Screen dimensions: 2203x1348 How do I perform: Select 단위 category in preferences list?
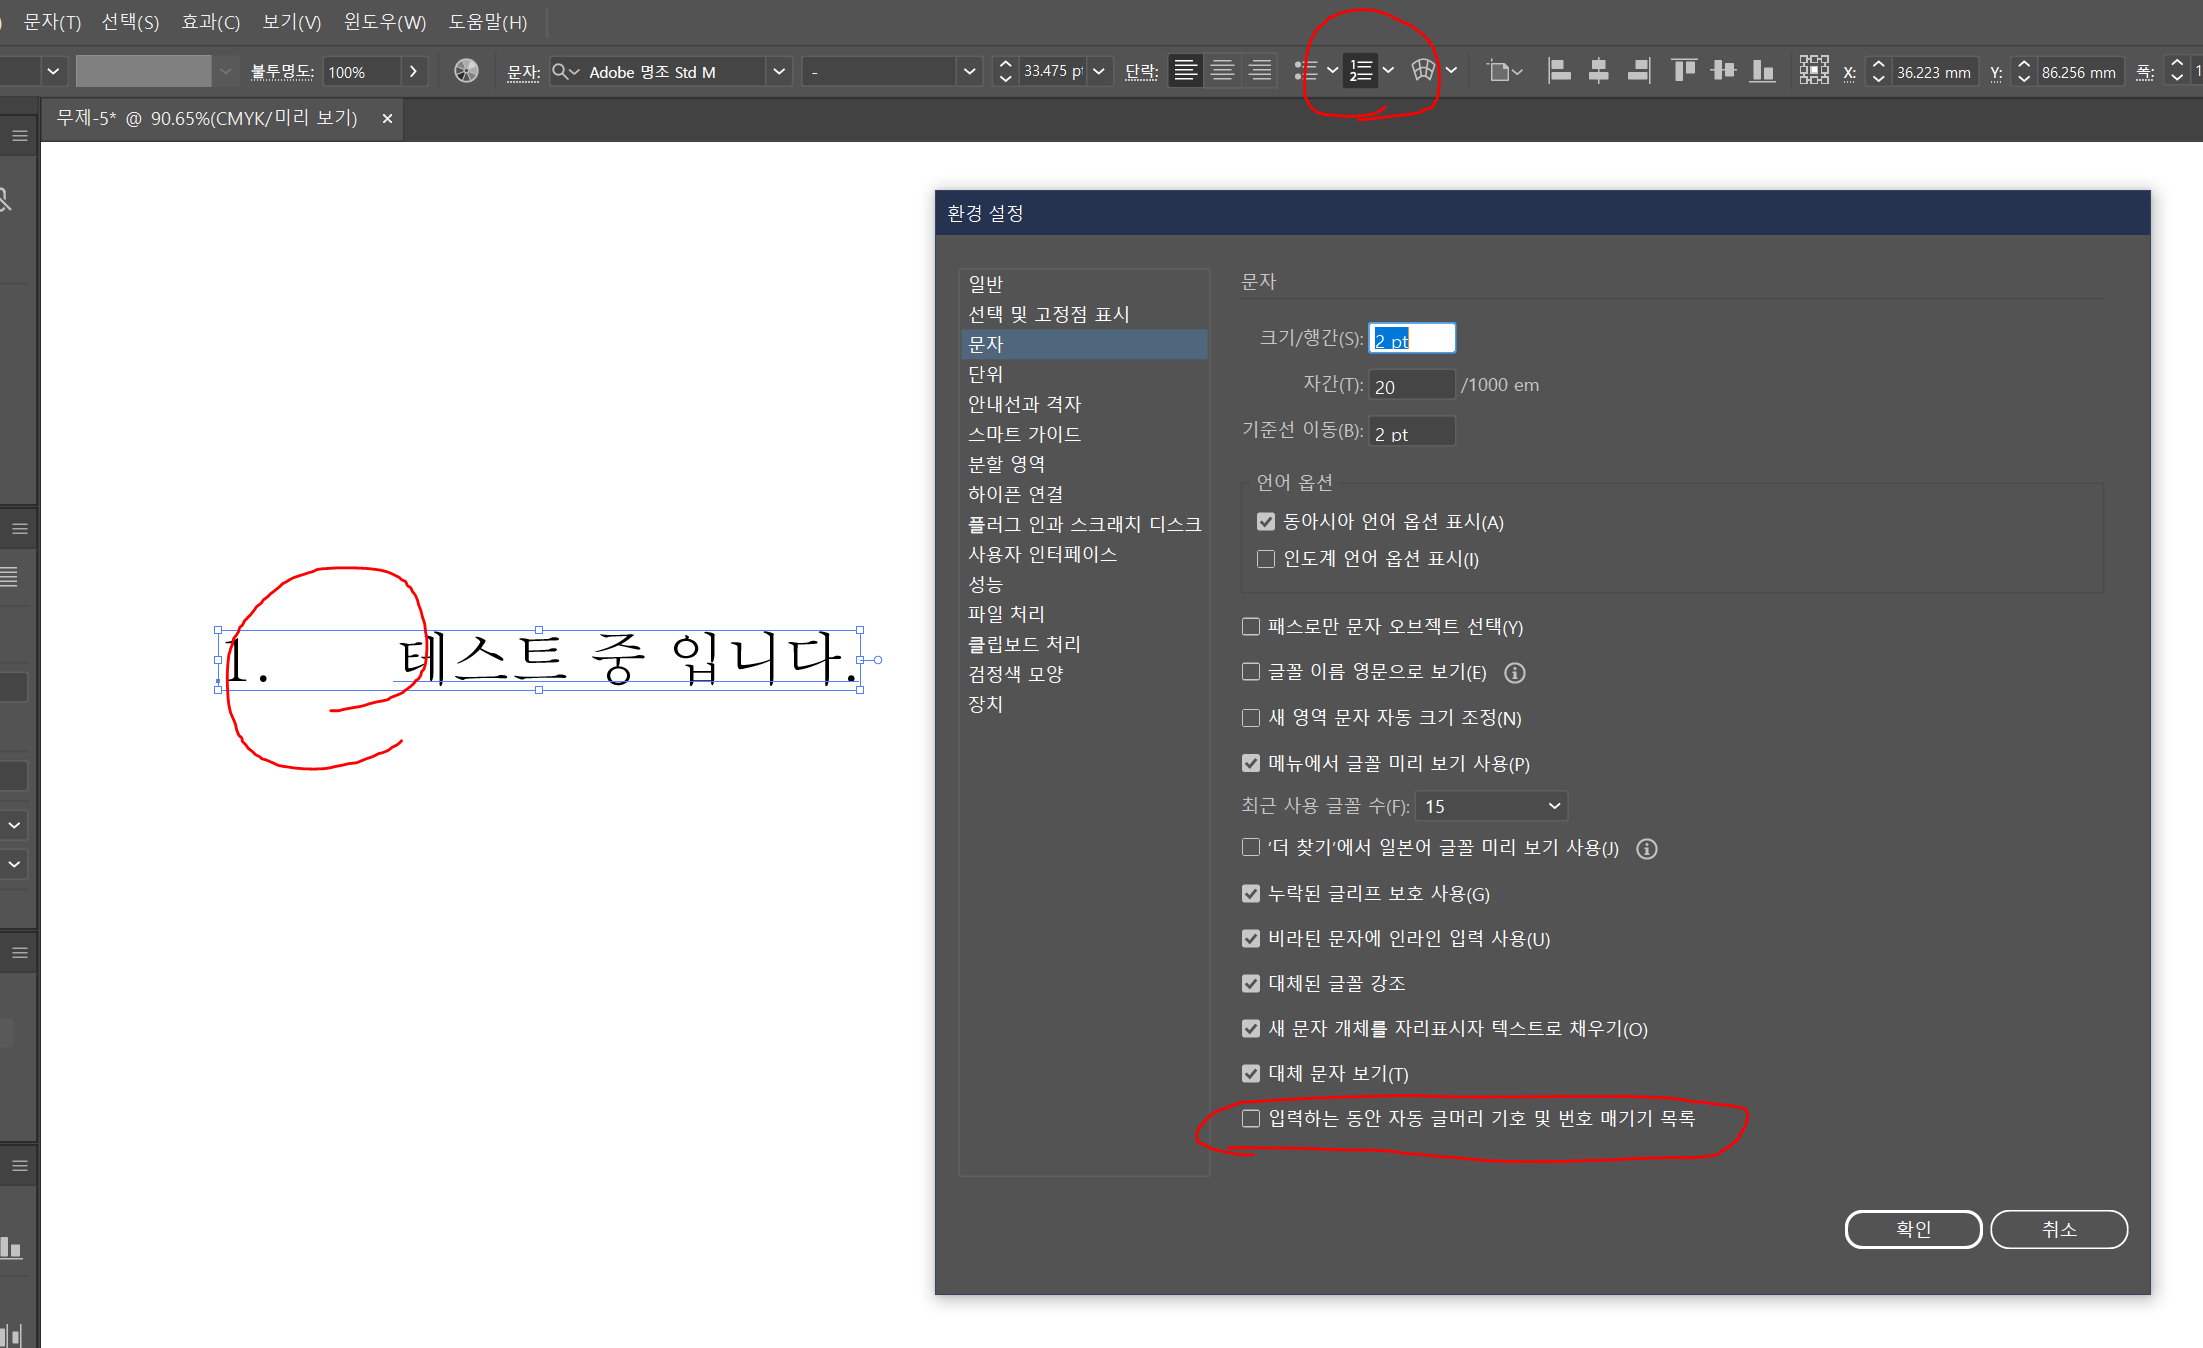(985, 374)
